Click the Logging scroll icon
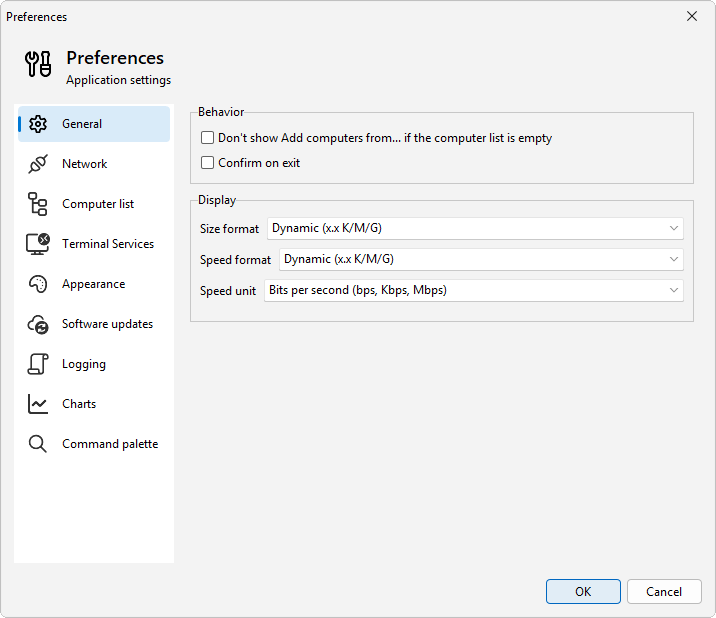This screenshot has height=618, width=716. pos(38,364)
